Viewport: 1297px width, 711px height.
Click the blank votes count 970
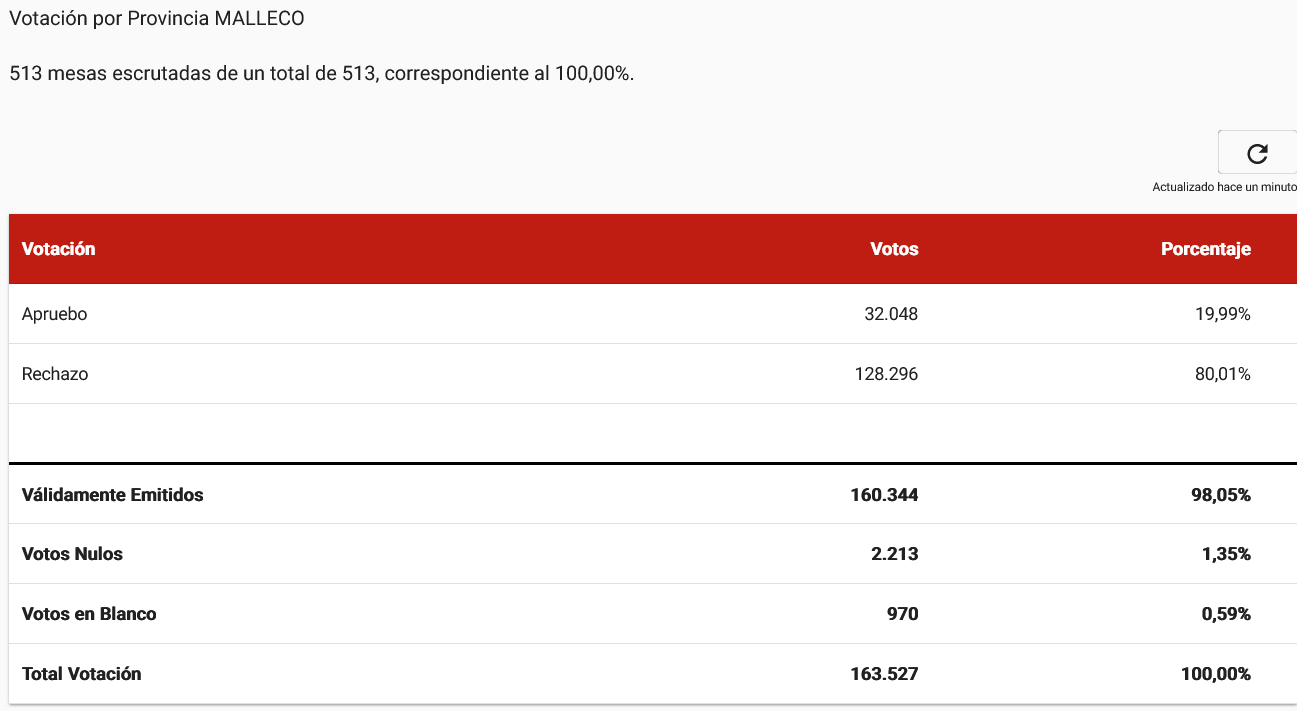[902, 614]
